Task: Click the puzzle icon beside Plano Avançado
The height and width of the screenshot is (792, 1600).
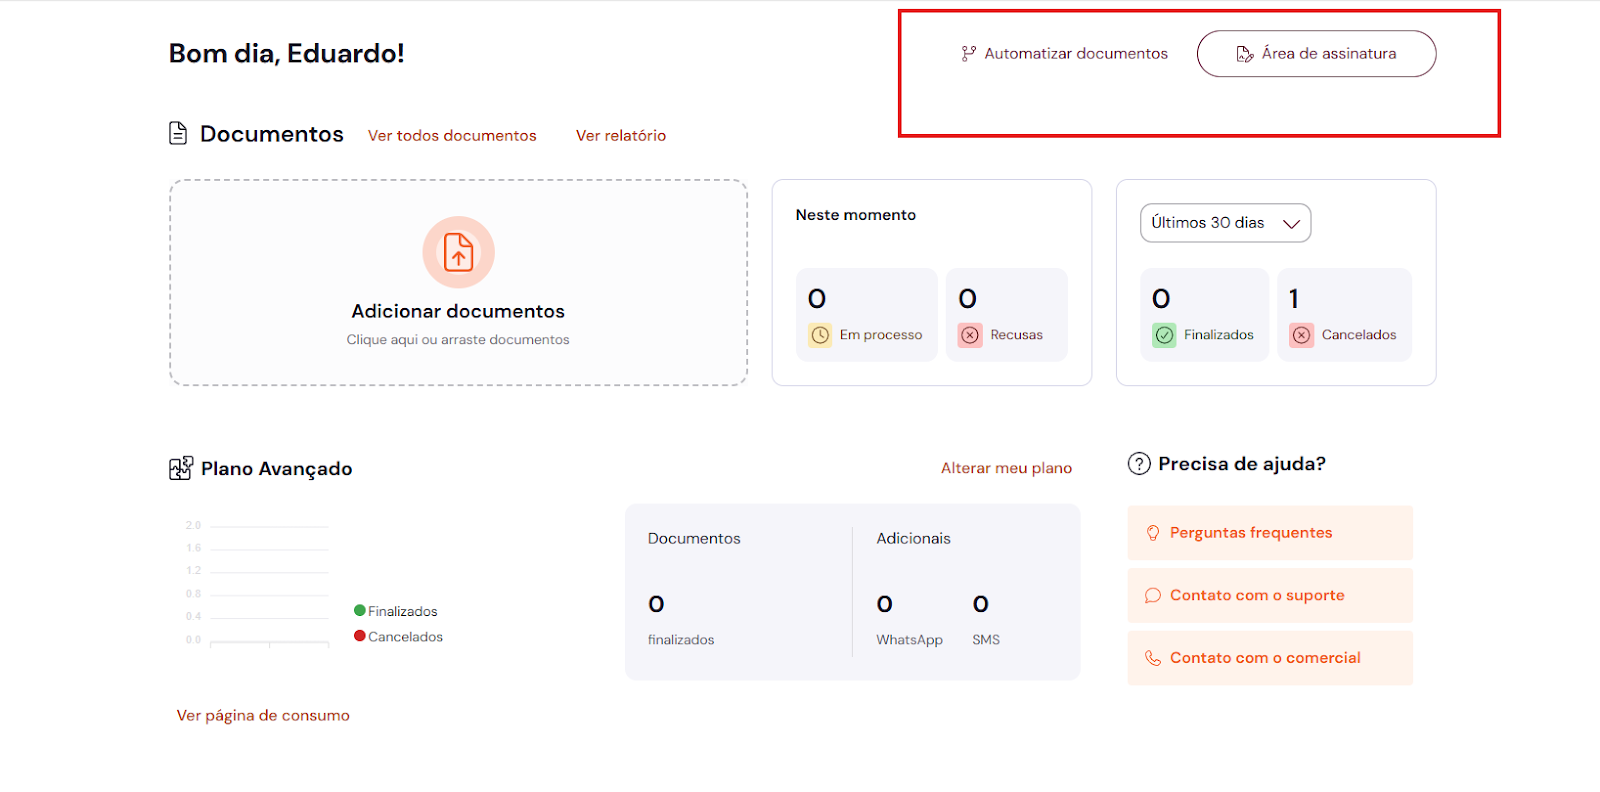Action: point(181,468)
